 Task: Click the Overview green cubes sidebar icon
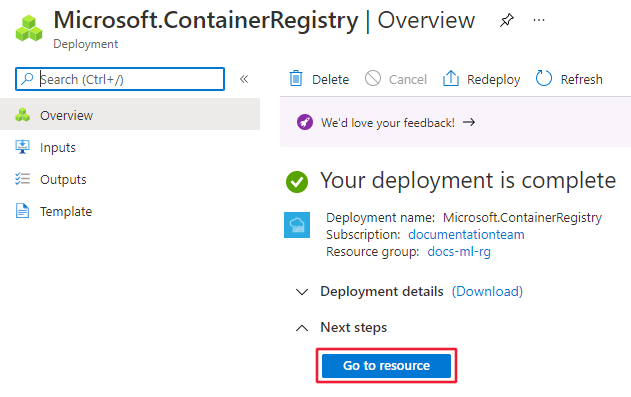(x=23, y=115)
